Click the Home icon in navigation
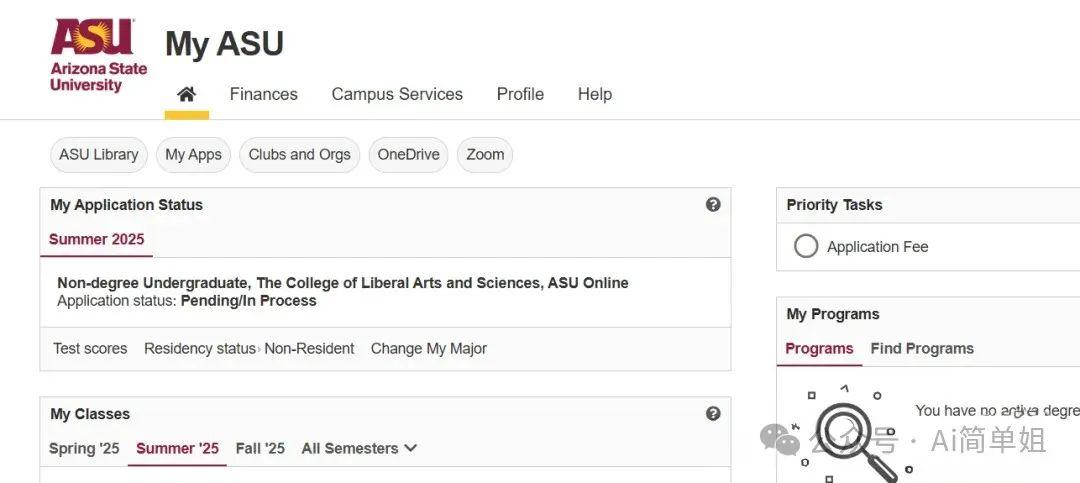This screenshot has height=483, width=1080. click(186, 94)
